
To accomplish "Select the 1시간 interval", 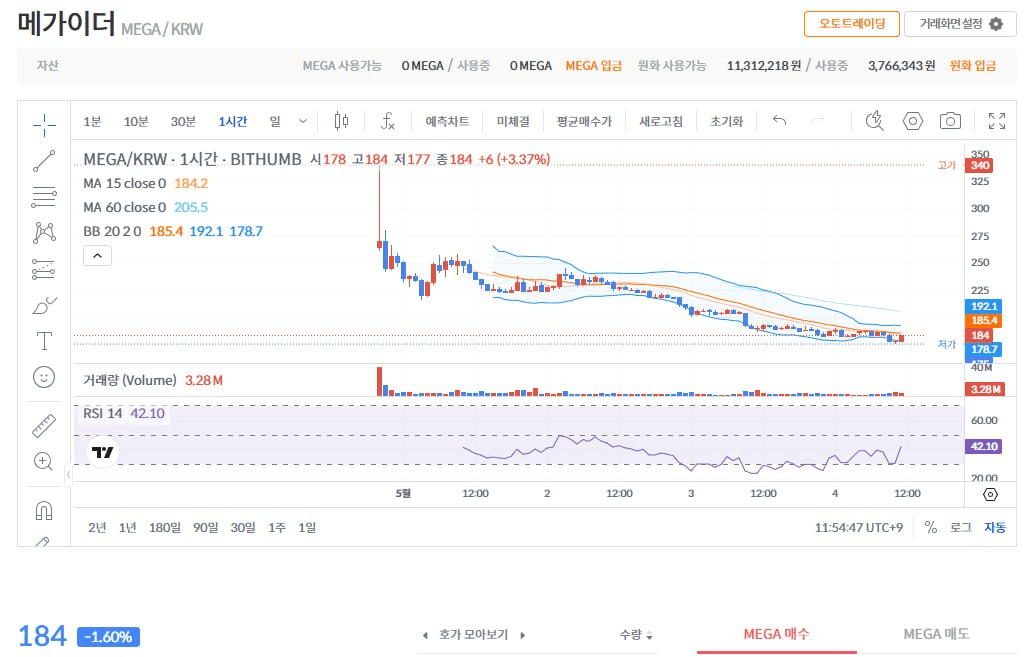I will point(232,121).
